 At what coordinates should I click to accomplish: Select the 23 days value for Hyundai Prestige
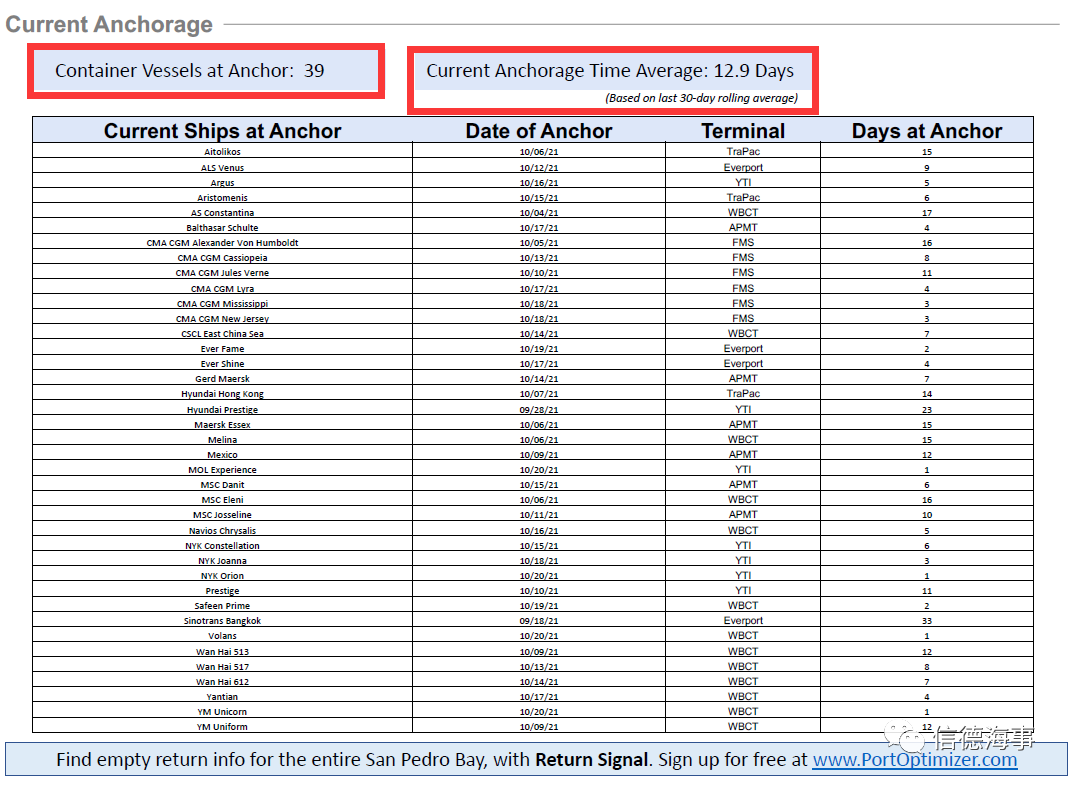pos(927,410)
